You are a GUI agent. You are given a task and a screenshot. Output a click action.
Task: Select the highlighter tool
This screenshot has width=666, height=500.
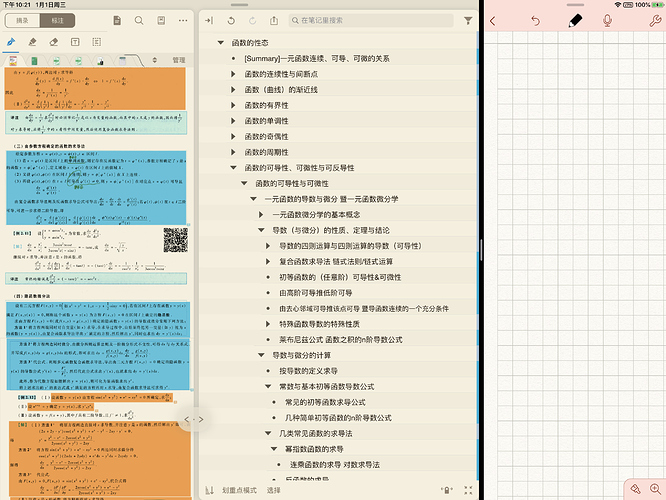[32, 42]
